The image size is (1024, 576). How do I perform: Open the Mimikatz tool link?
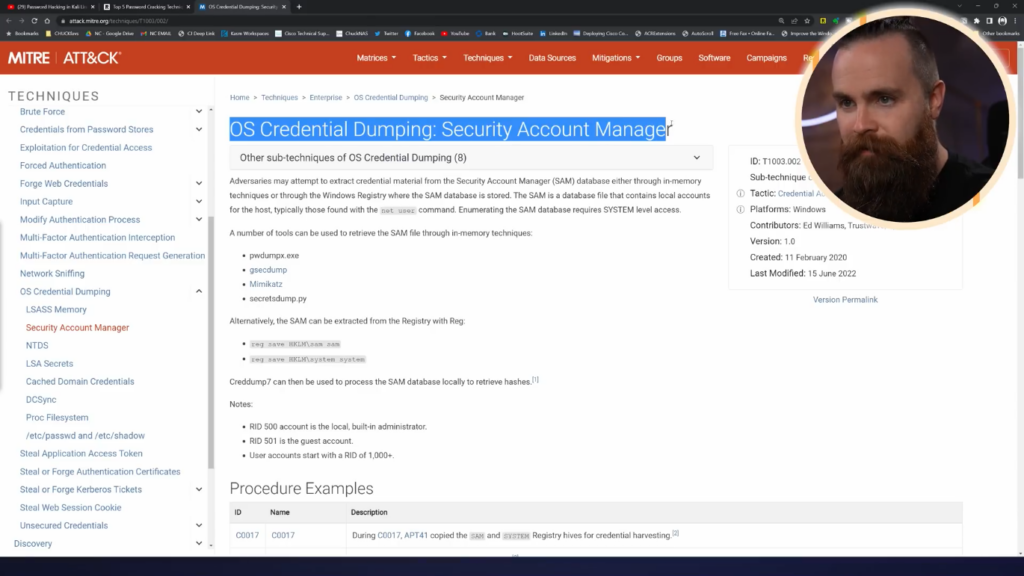click(x=266, y=284)
